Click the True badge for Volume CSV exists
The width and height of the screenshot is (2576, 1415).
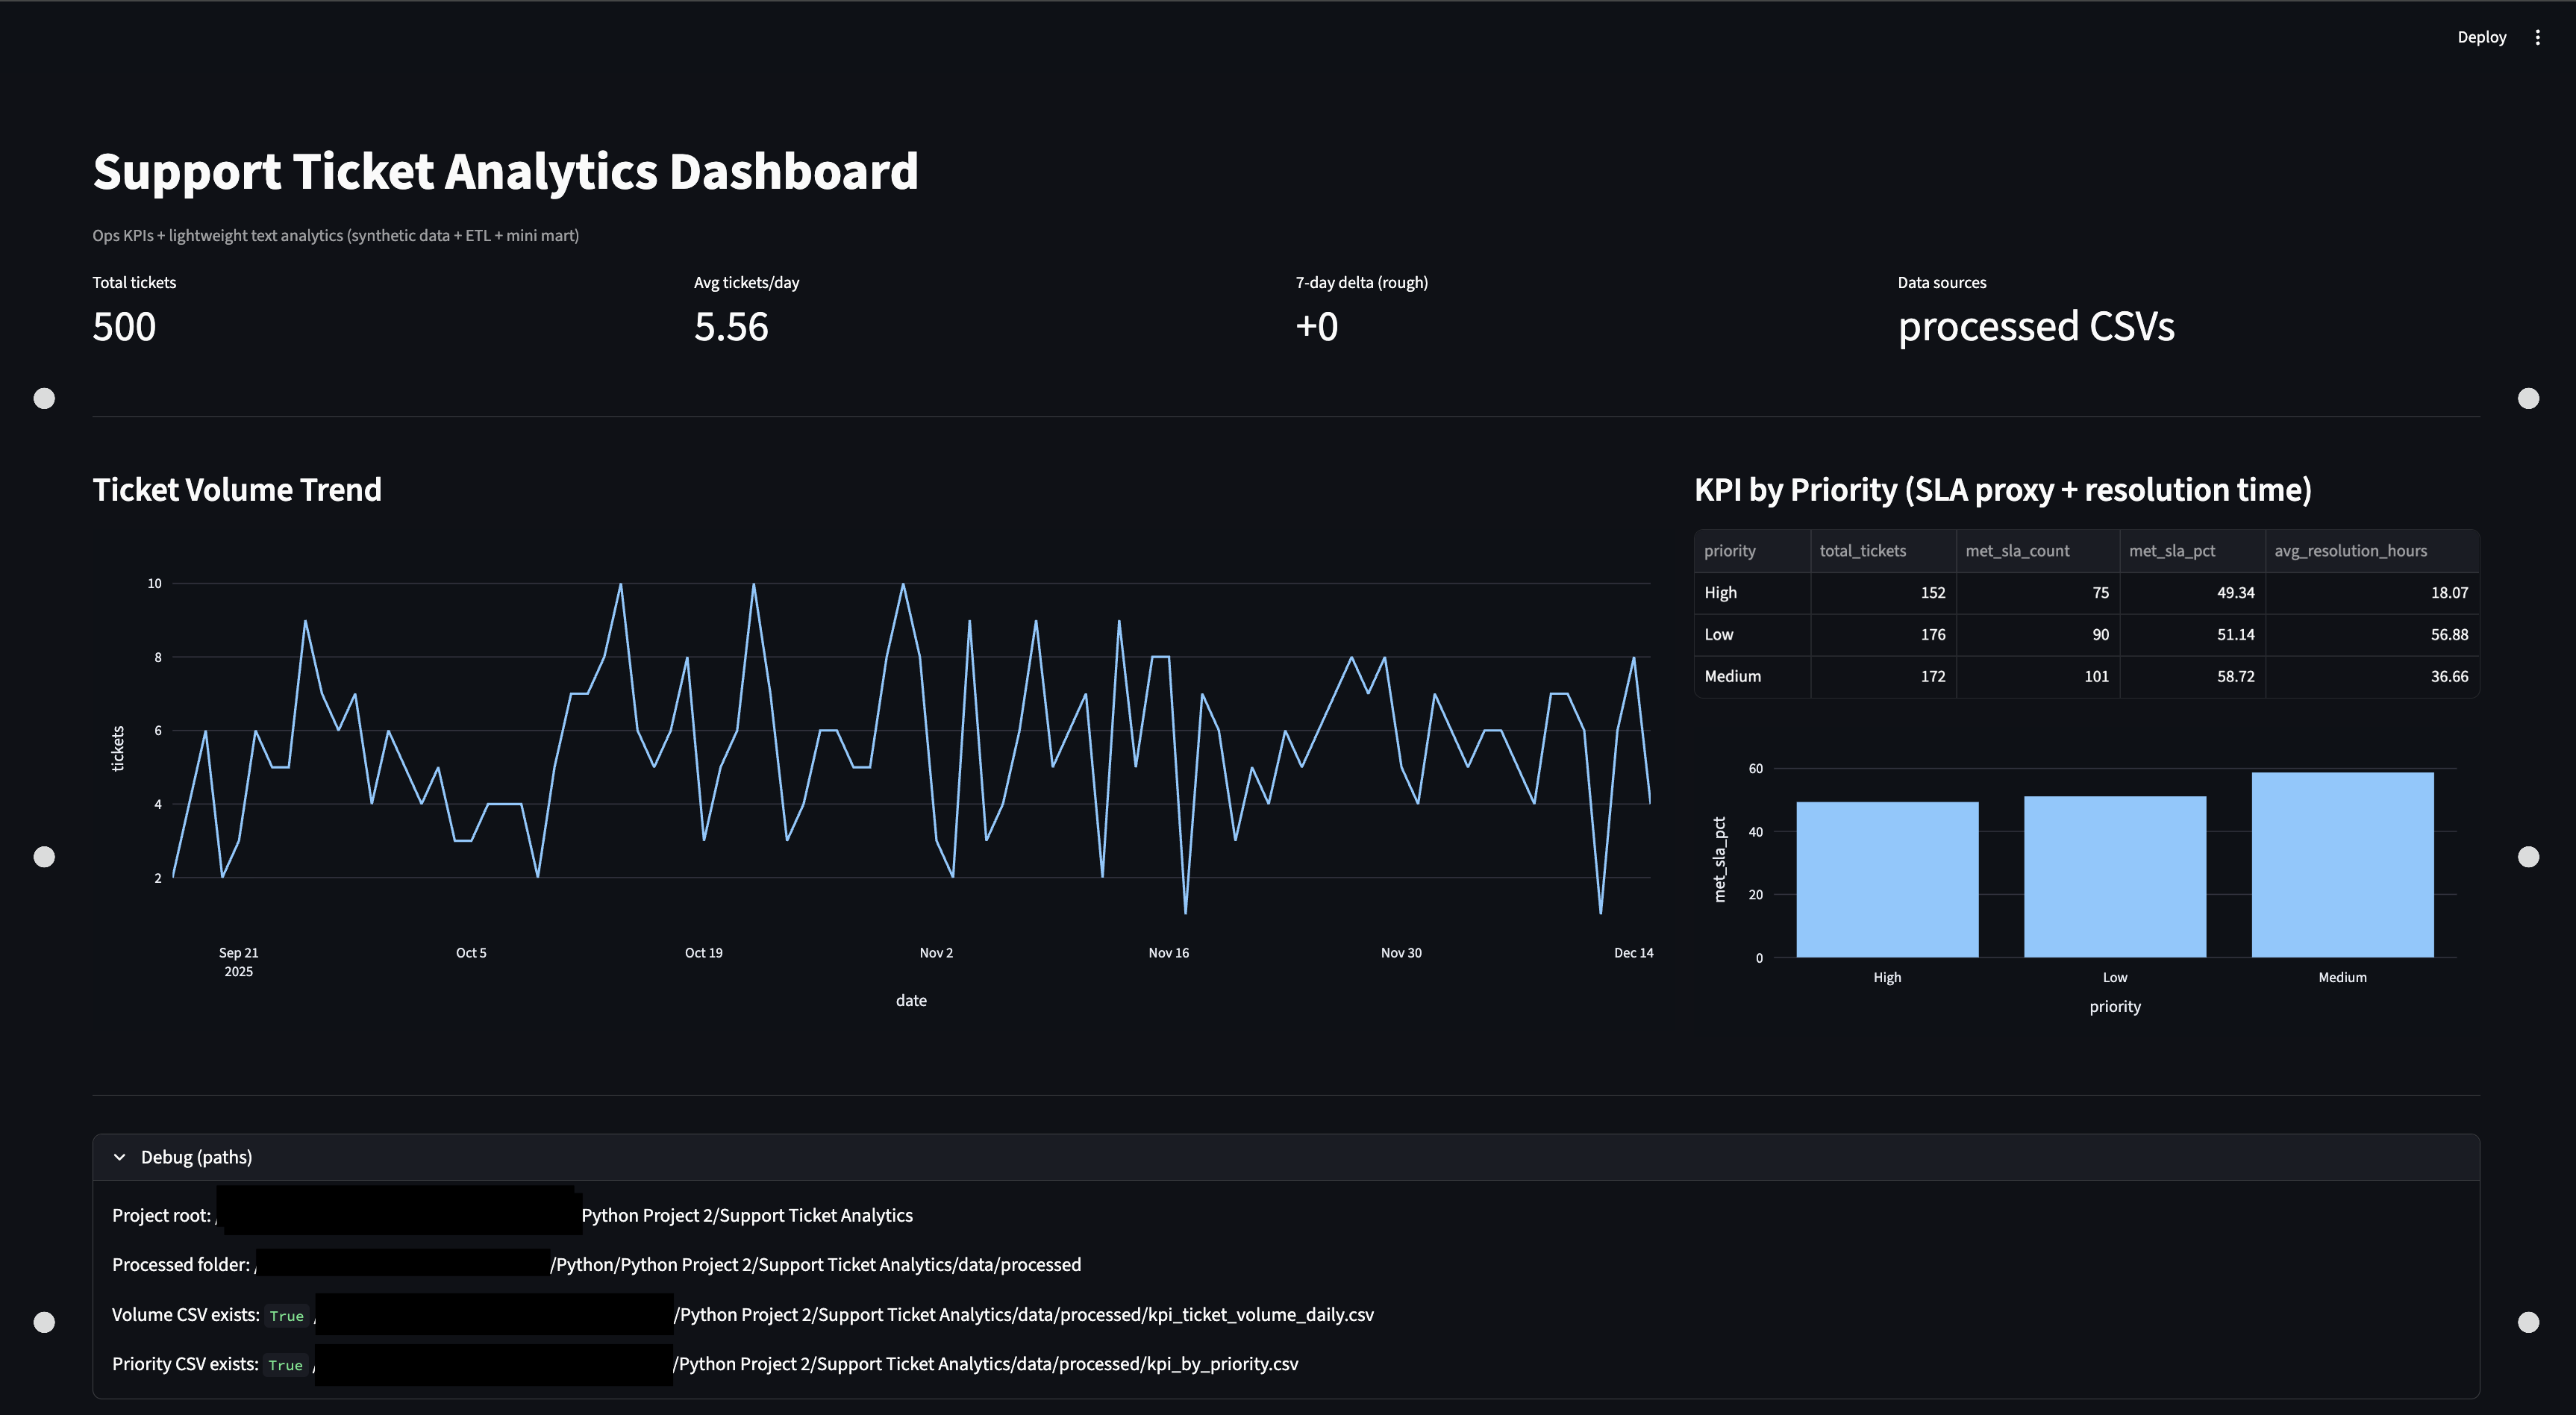click(x=287, y=1315)
